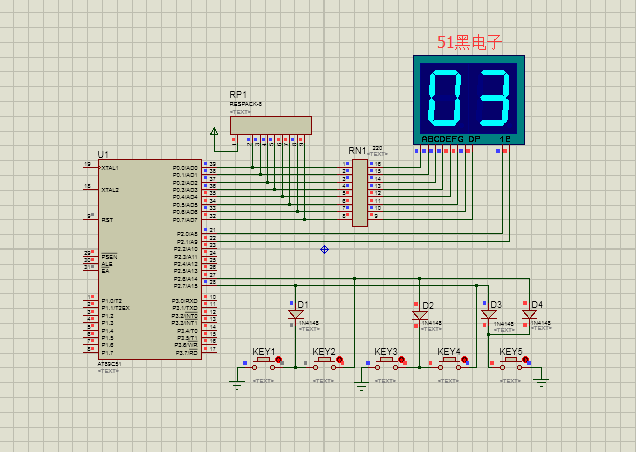The height and width of the screenshot is (452, 636).
Task: Click the blue origin crosshair marker
Action: (x=324, y=250)
